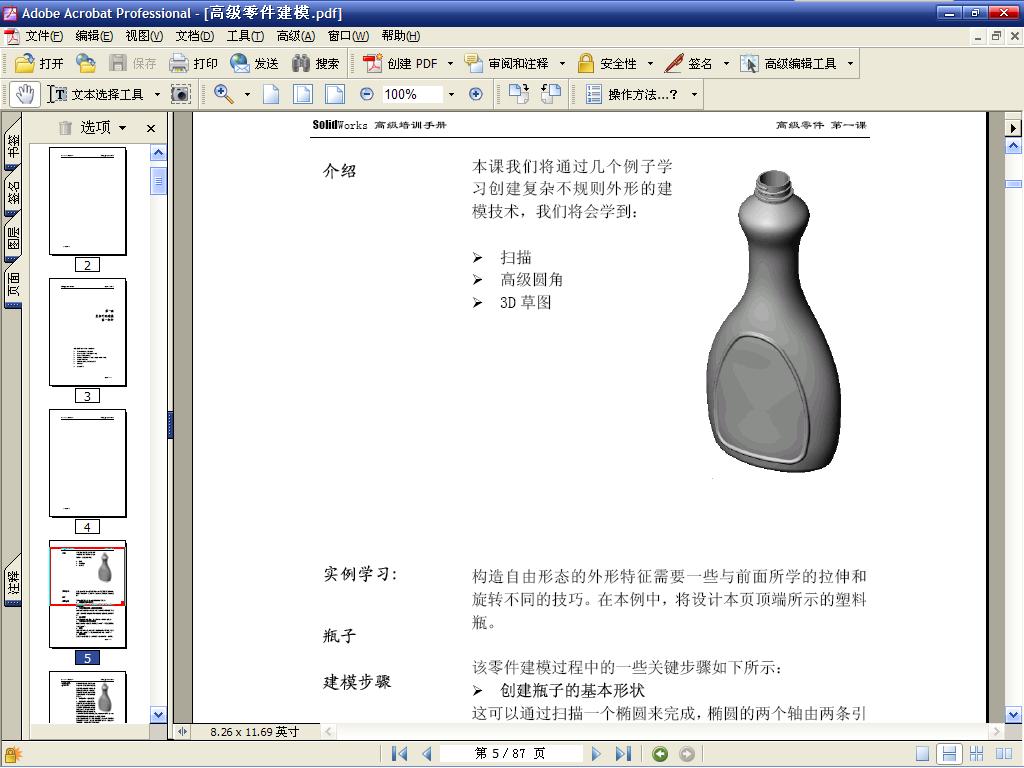Click the Actual Size page icon
The image size is (1024, 768).
coord(271,95)
